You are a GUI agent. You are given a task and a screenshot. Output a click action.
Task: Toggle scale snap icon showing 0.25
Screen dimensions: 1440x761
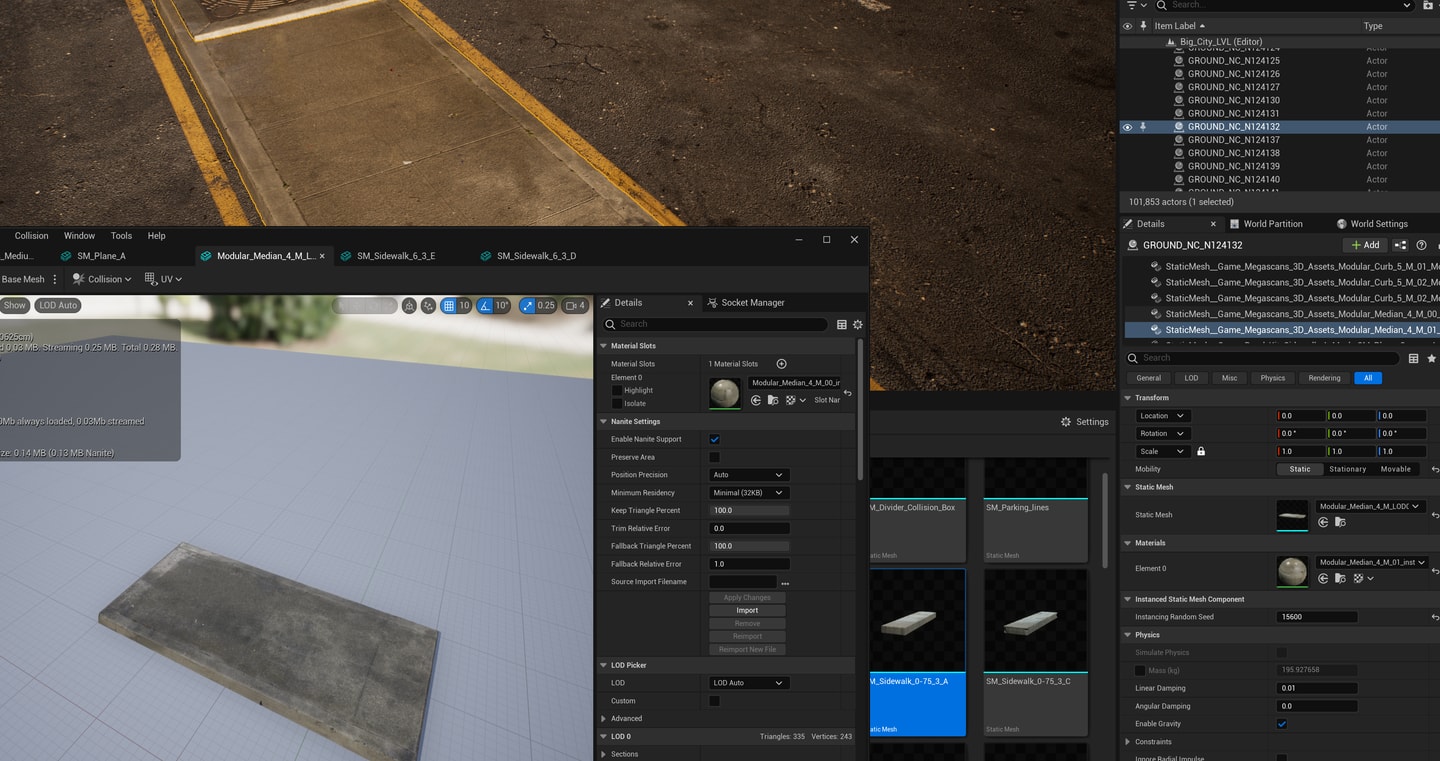[527, 306]
